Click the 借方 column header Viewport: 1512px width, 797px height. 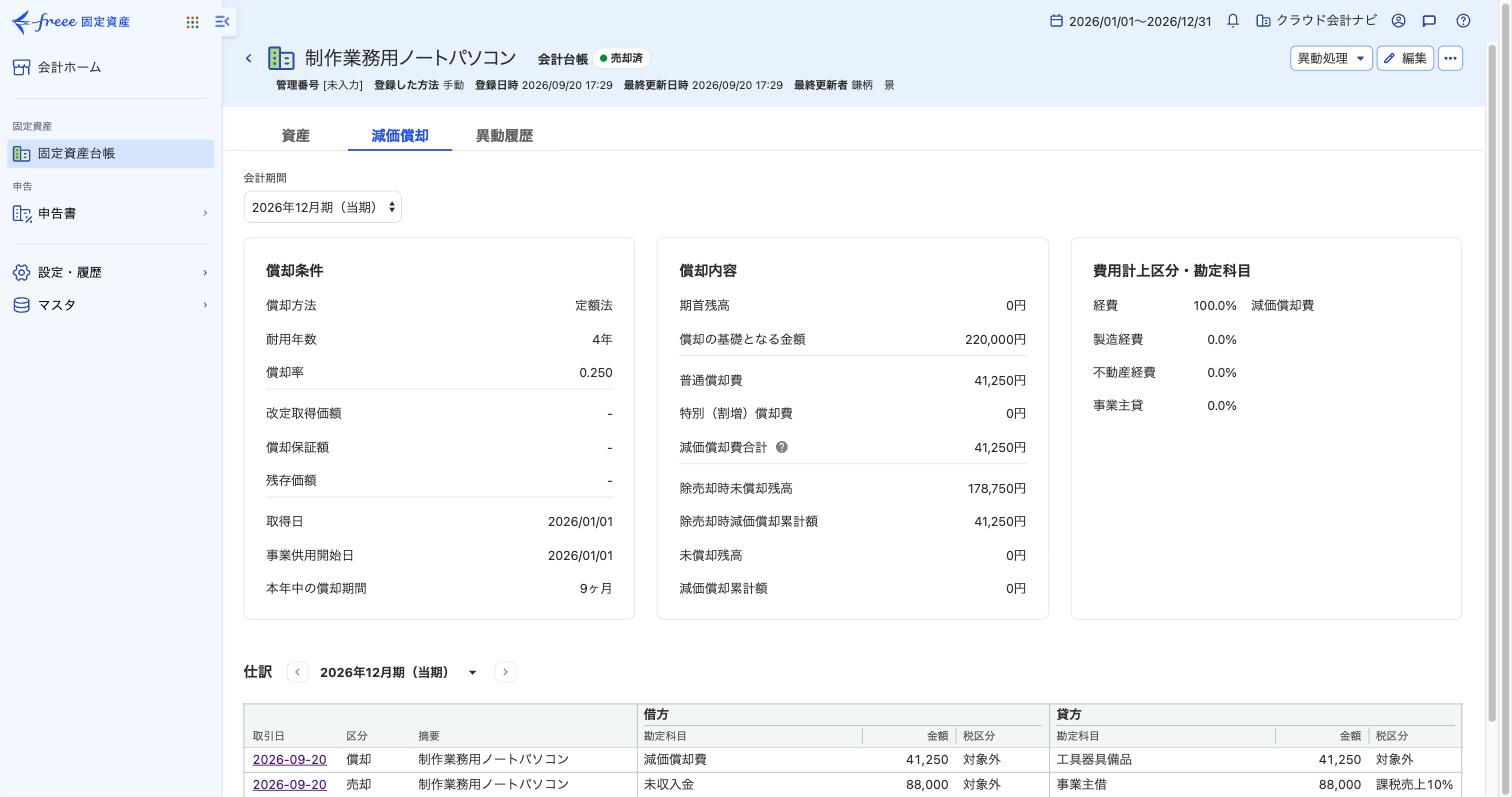(656, 714)
